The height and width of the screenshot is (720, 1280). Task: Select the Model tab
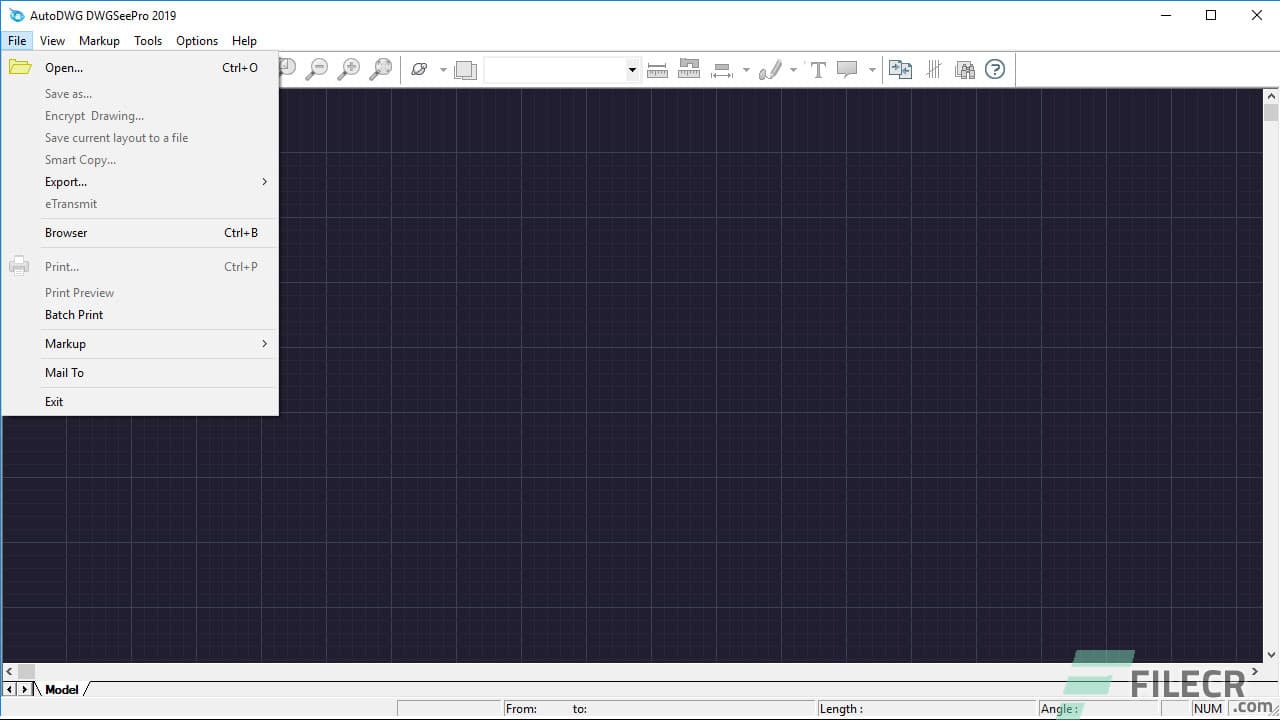(62, 689)
